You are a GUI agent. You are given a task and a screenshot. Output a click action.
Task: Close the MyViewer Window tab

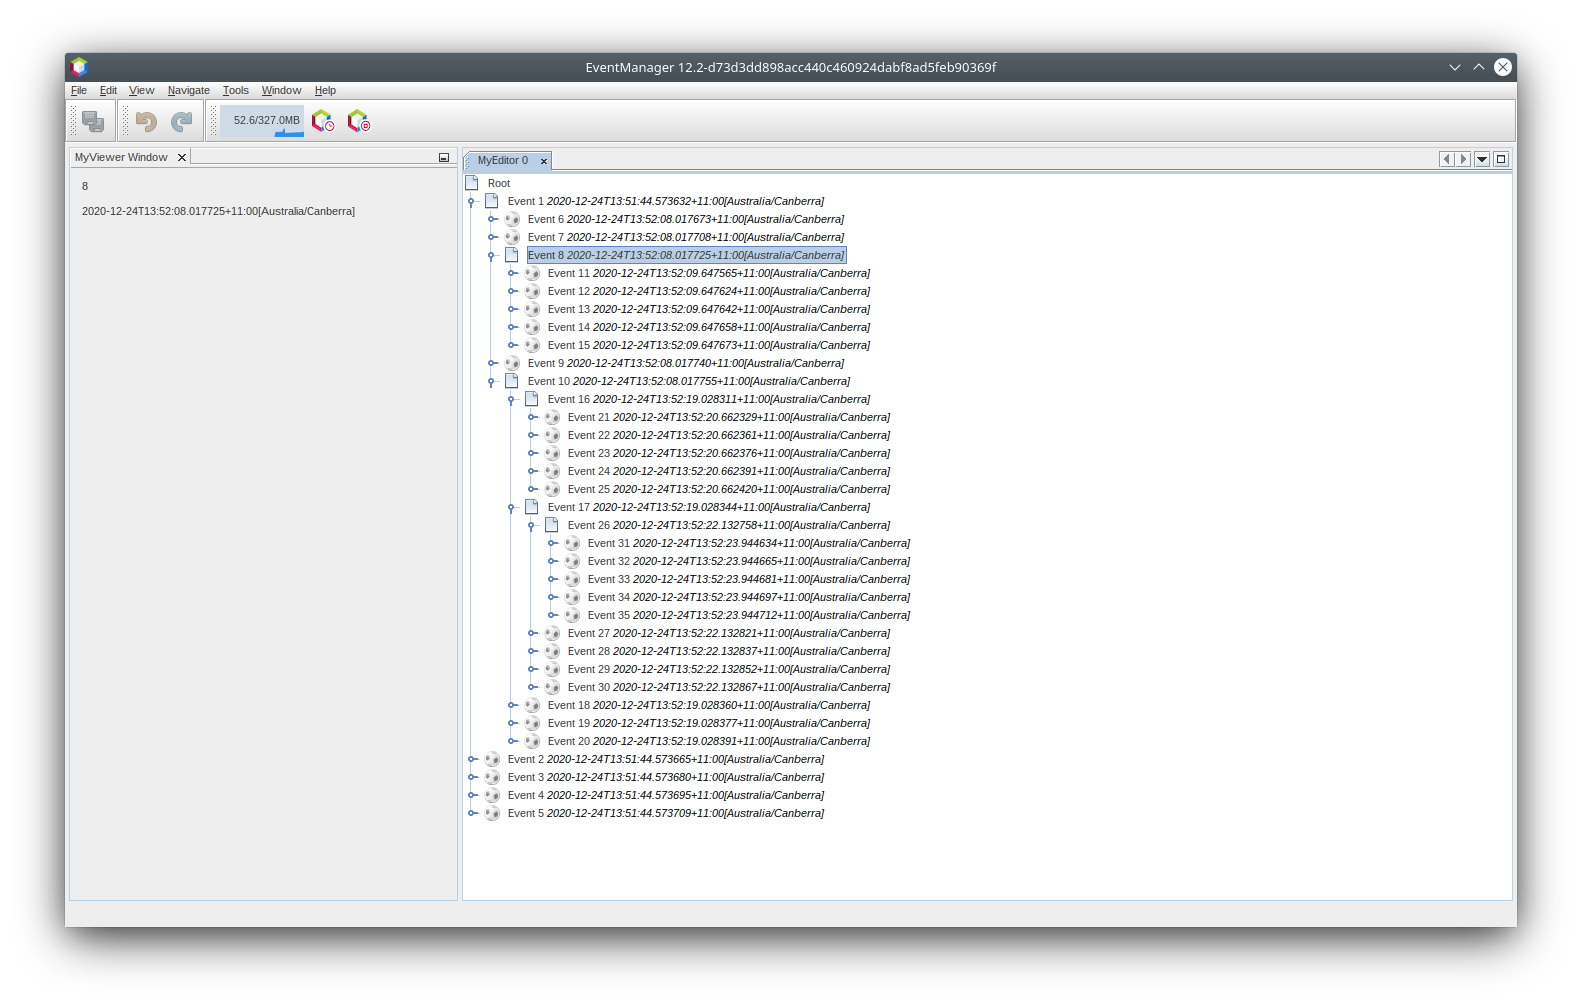click(182, 158)
